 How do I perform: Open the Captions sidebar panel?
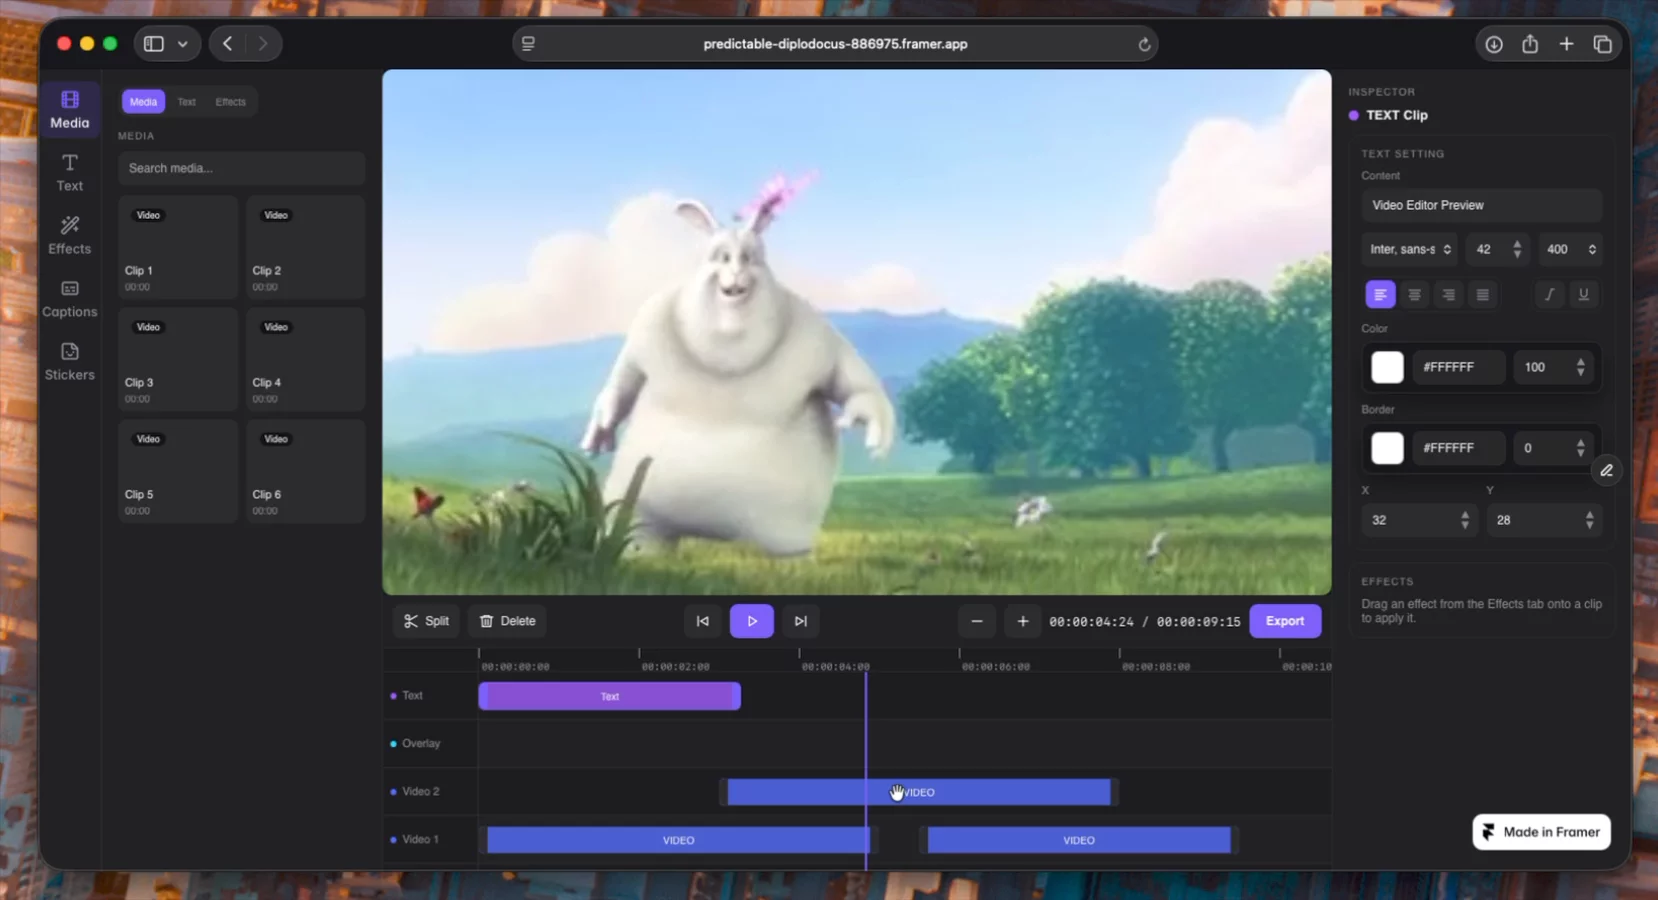coord(70,299)
